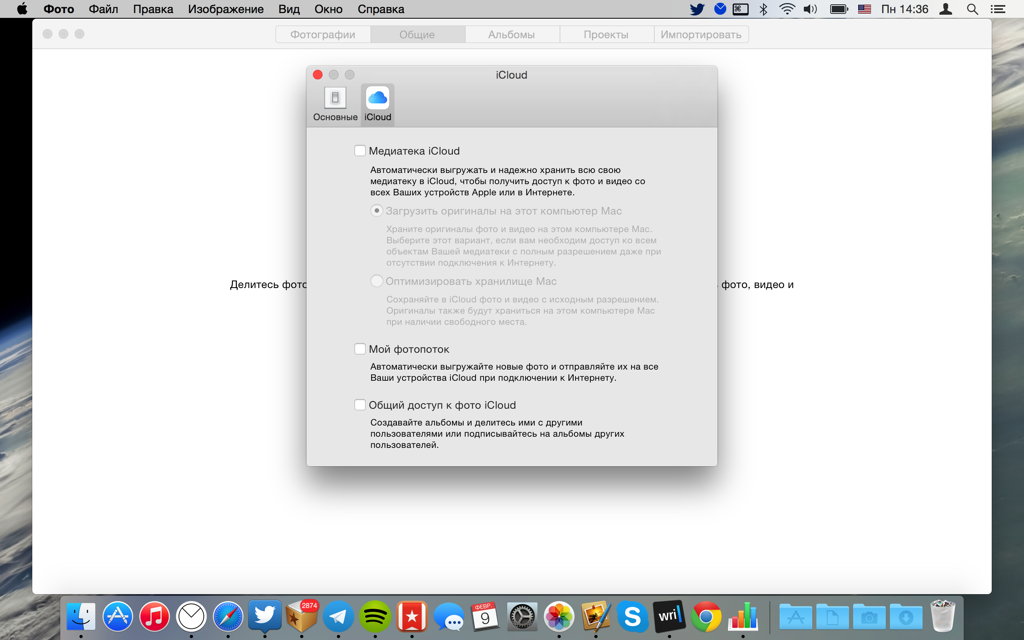Select the iCloud preferences pane icon

click(377, 104)
